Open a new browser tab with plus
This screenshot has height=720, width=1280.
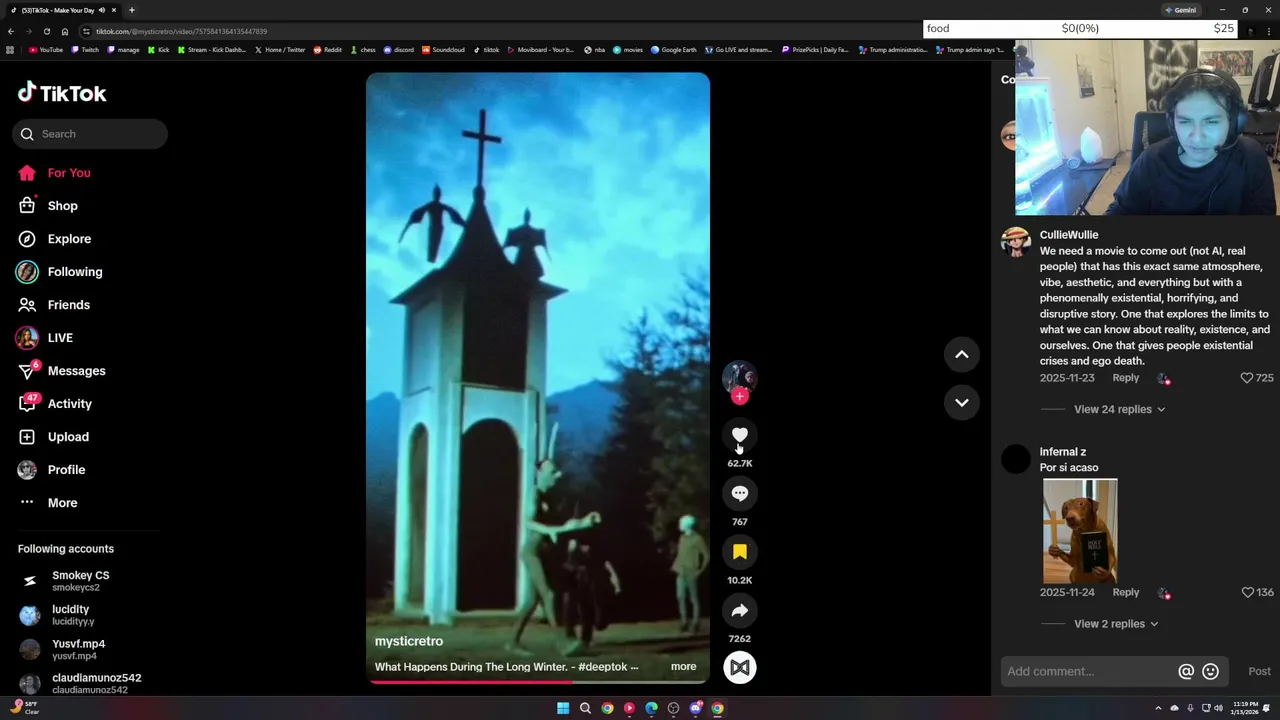point(131,10)
